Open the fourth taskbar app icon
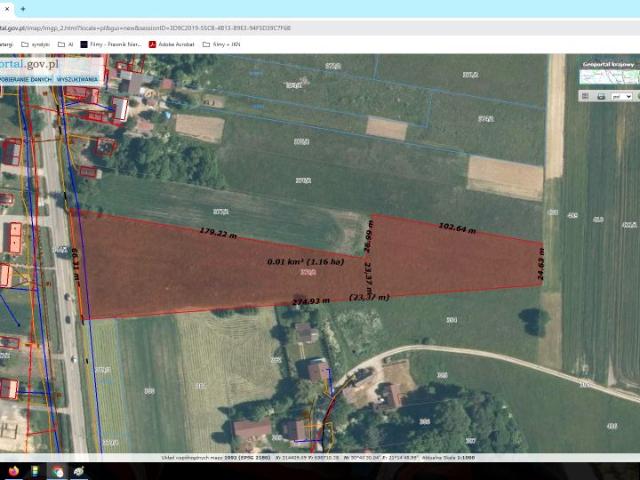 click(x=79, y=471)
